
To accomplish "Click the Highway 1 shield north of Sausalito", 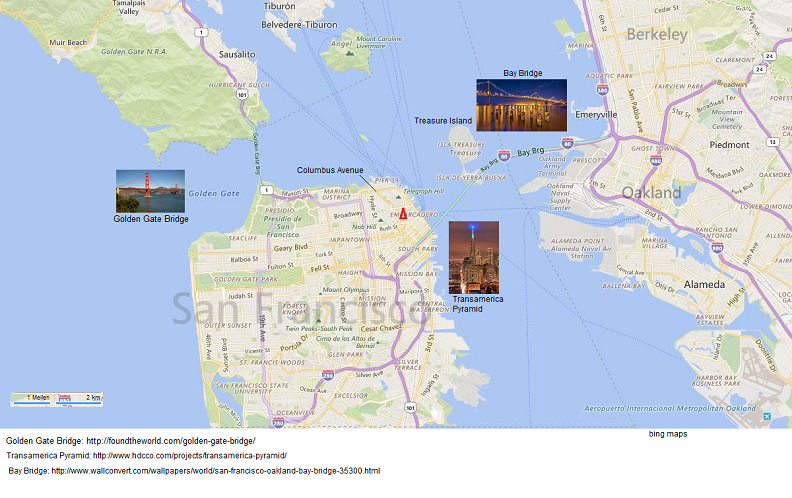I will 201,32.
